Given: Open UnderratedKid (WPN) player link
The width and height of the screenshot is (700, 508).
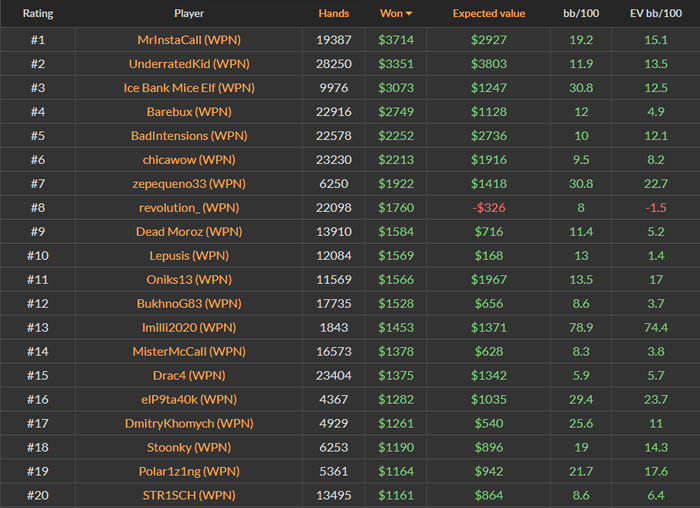Looking at the screenshot, I should point(188,64).
